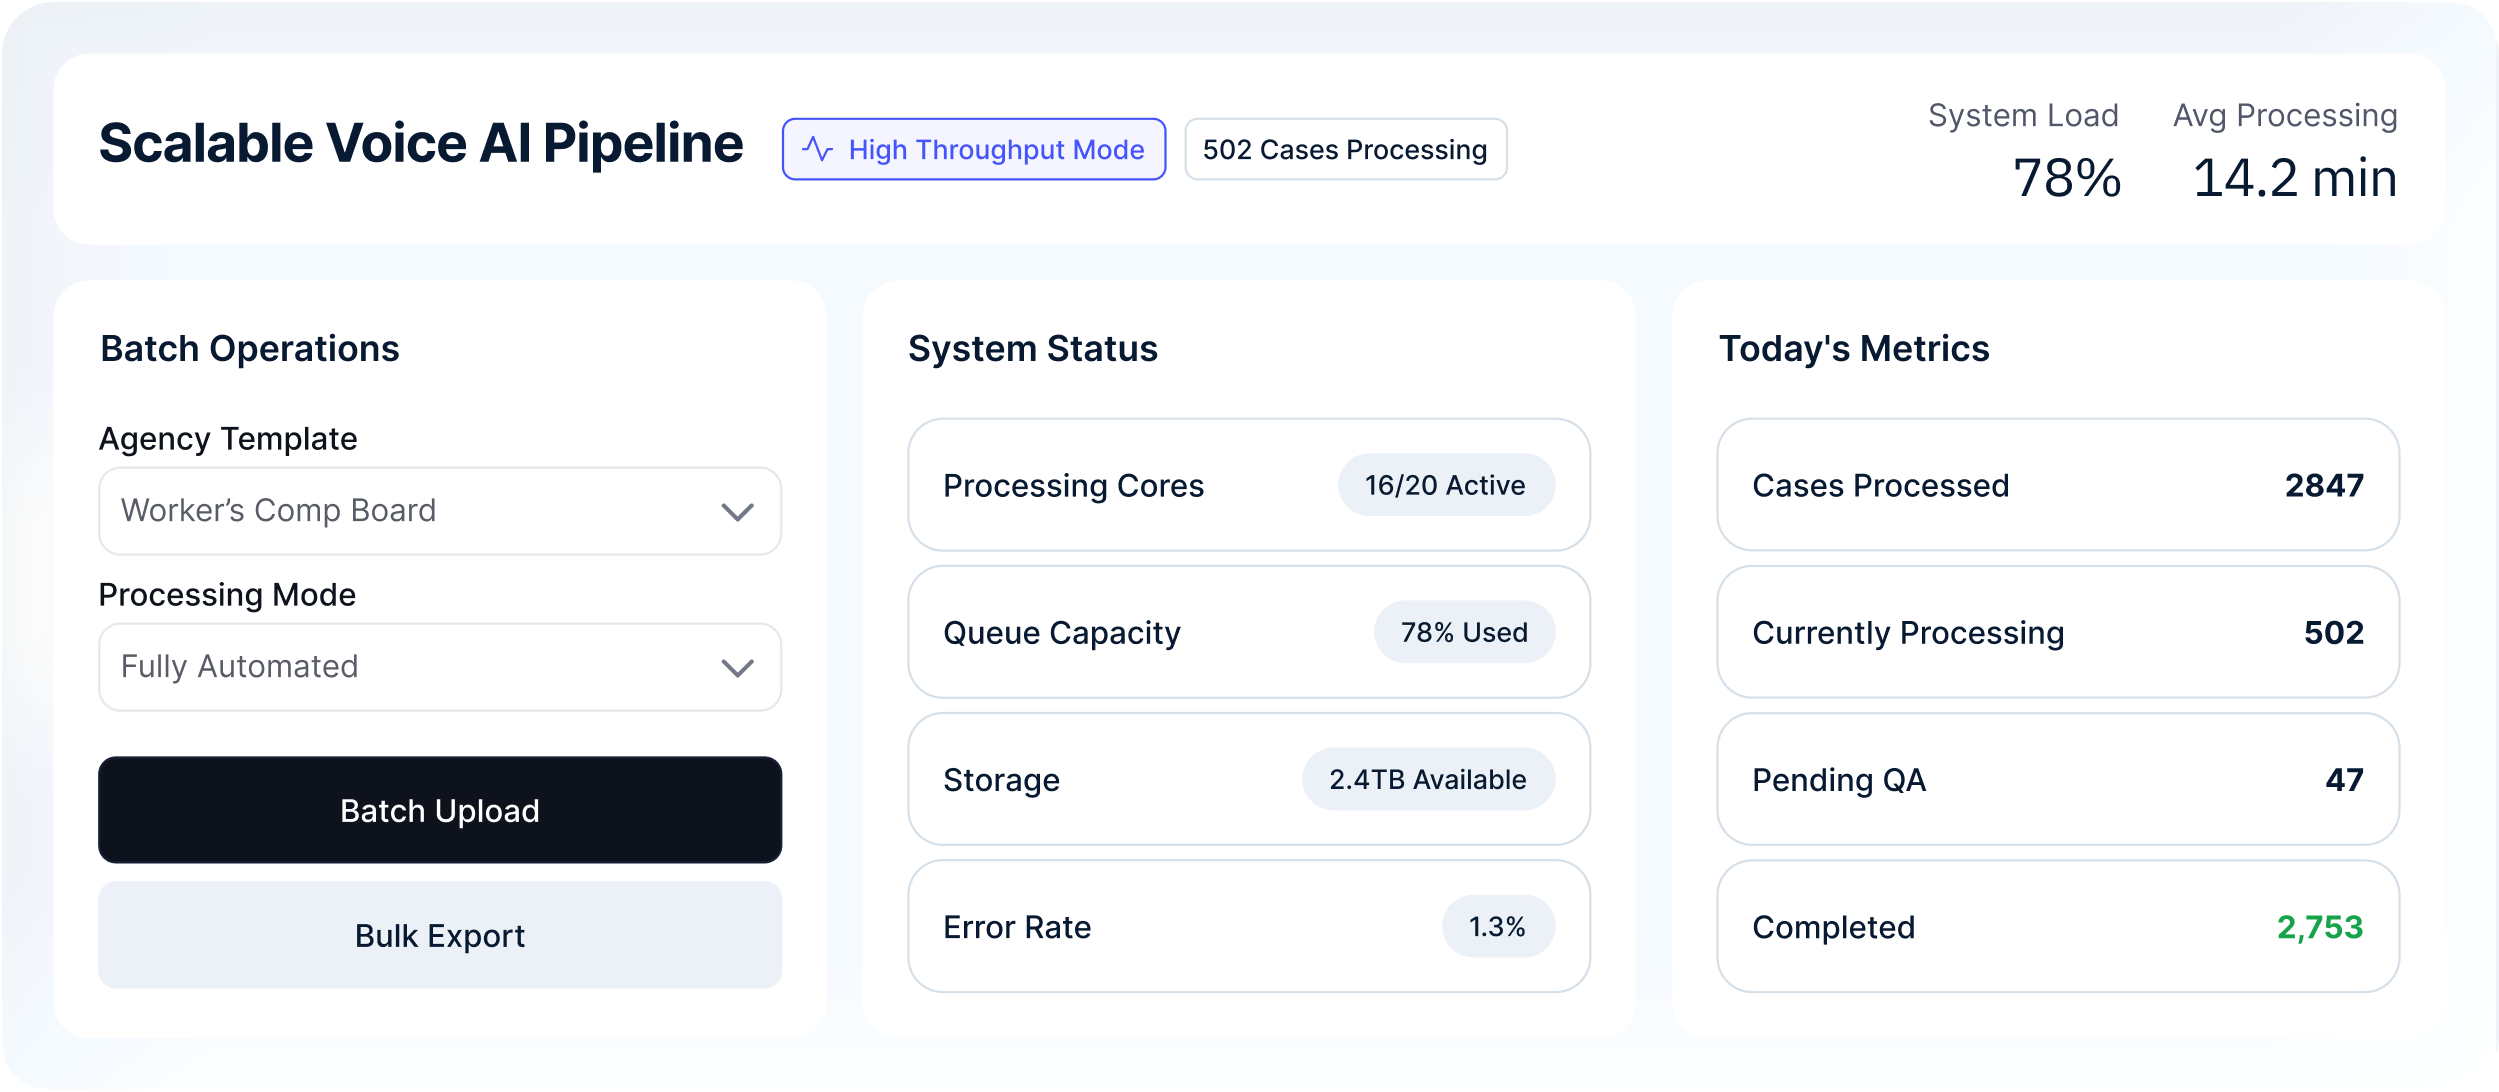The height and width of the screenshot is (1092, 2499).
Task: Select the Processing Cores status row
Action: tap(1100, 486)
